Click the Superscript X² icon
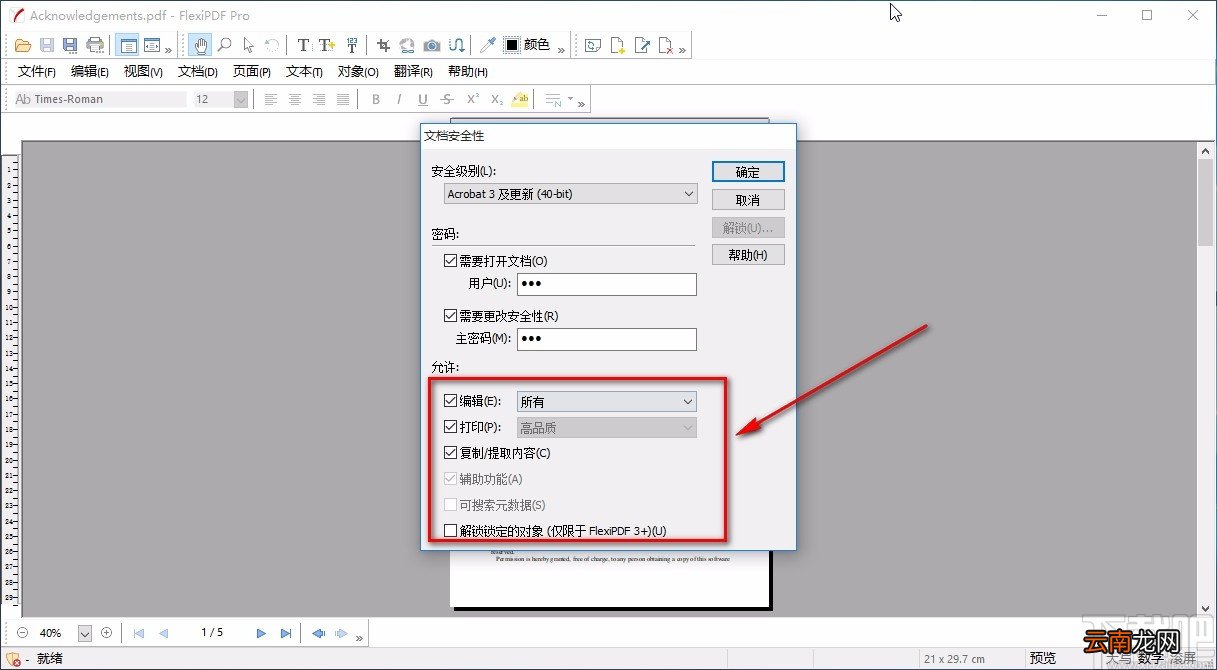Screen dimensions: 1217x670 pos(472,99)
